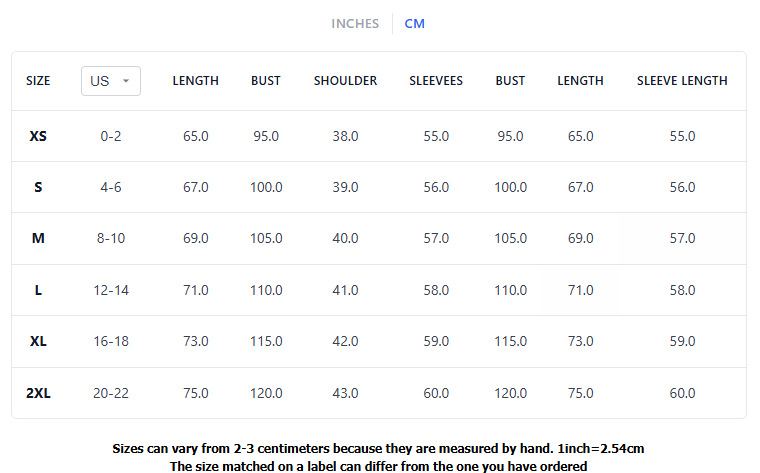Viewport: 760px width, 473px height.
Task: Click the SIZE column header
Action: pyautogui.click(x=38, y=81)
